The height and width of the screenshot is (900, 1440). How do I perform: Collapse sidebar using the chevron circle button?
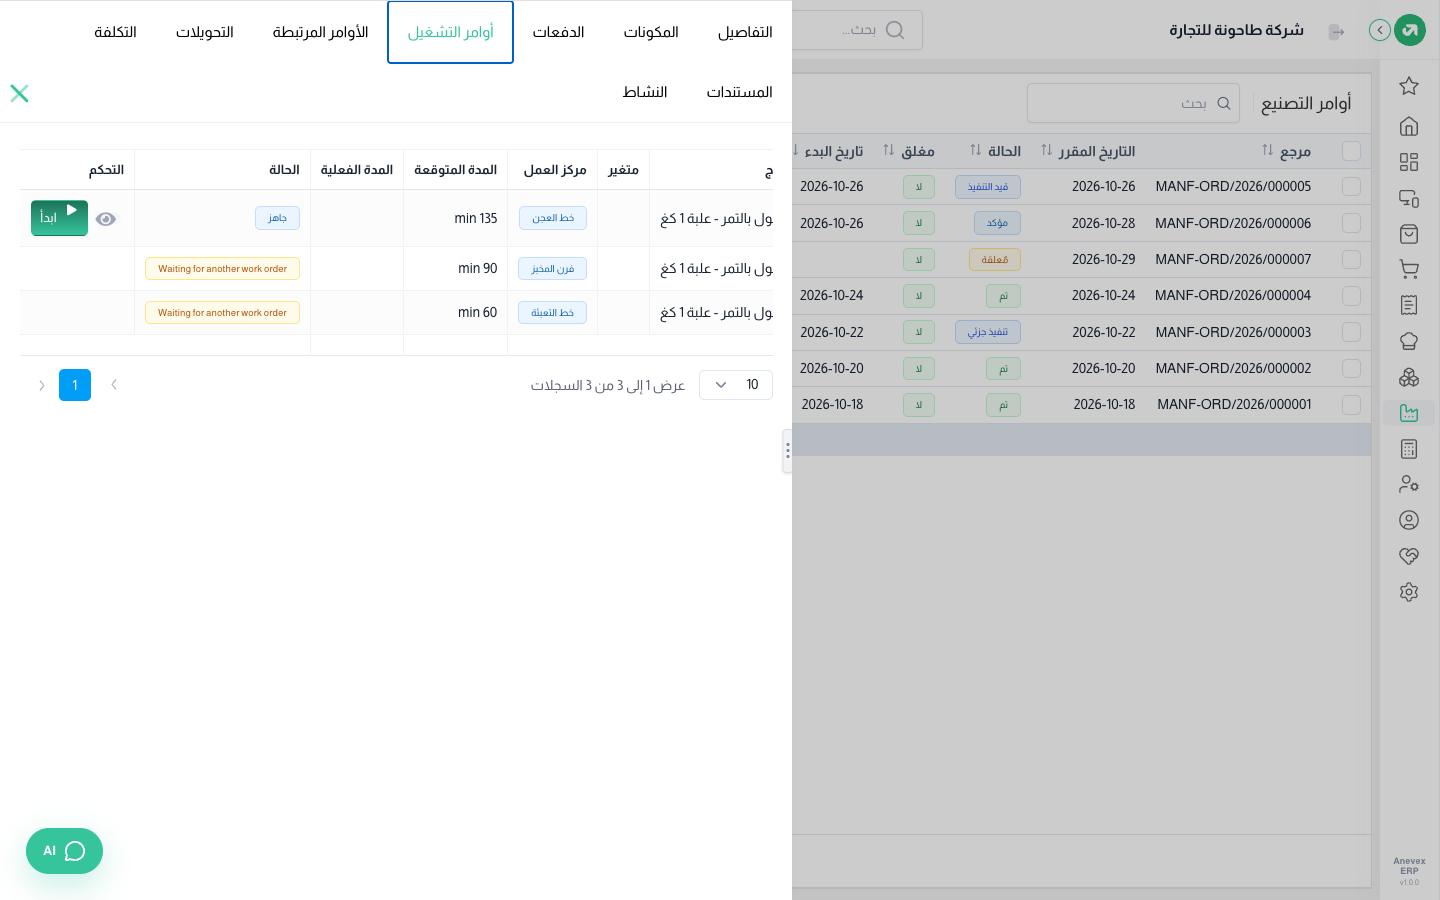[x=1380, y=30]
